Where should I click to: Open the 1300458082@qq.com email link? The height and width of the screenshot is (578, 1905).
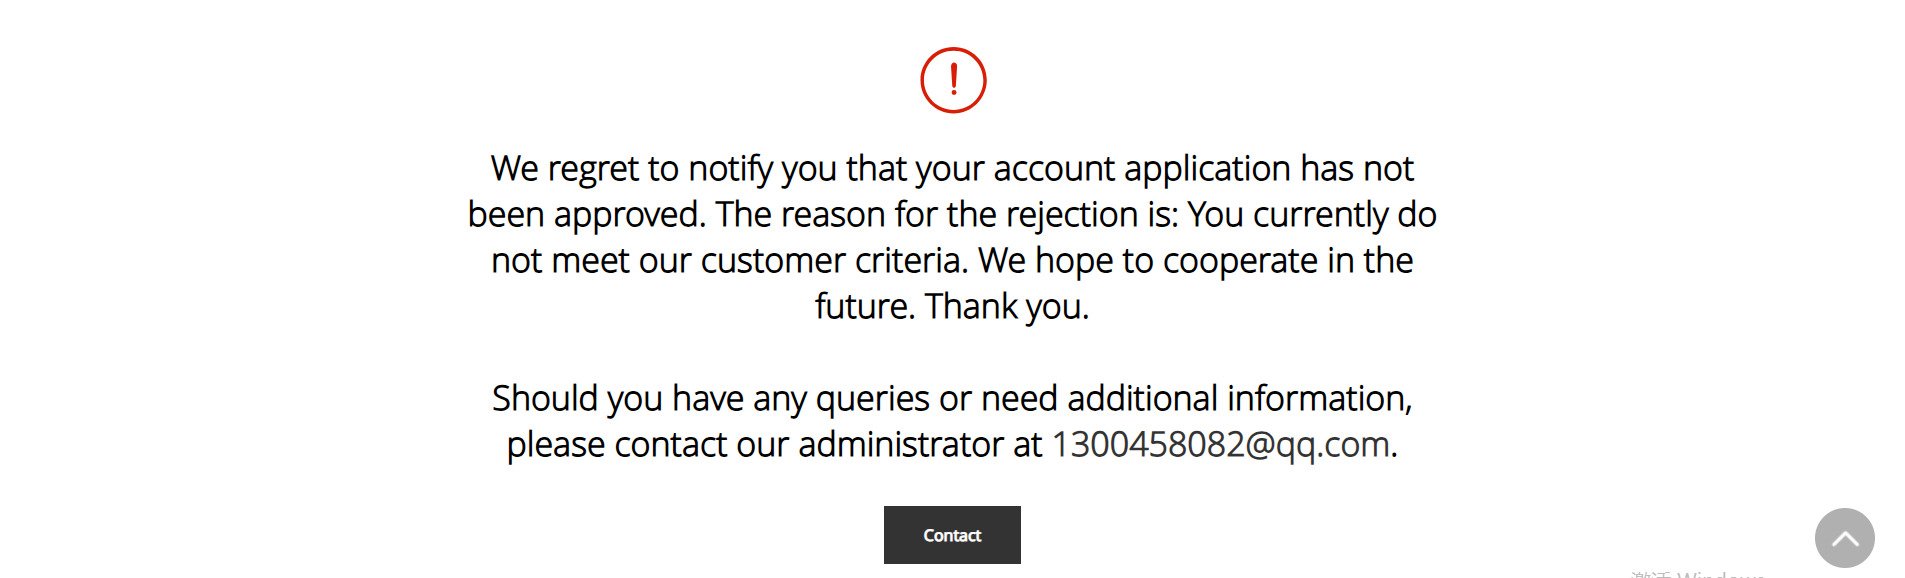coord(1221,445)
